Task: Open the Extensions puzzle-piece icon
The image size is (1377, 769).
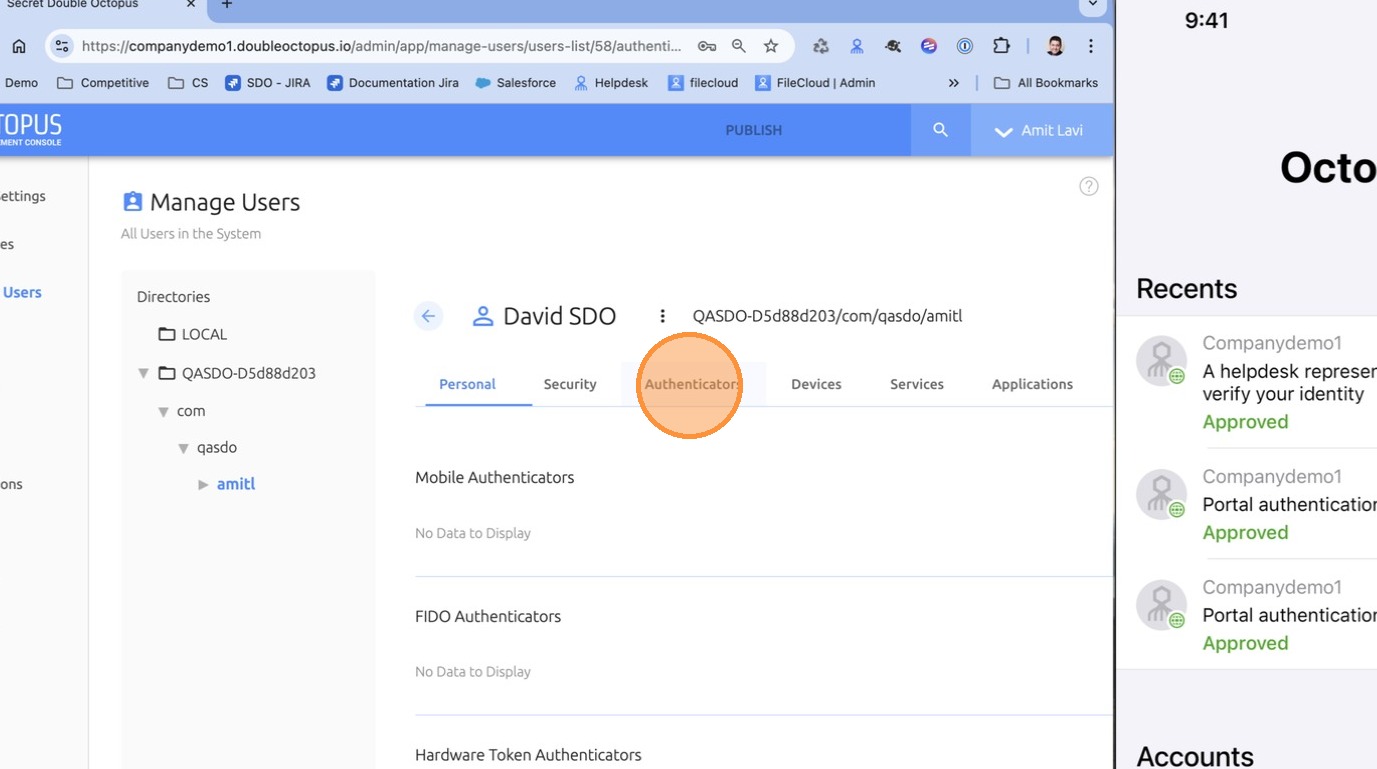Action: [x=1001, y=46]
